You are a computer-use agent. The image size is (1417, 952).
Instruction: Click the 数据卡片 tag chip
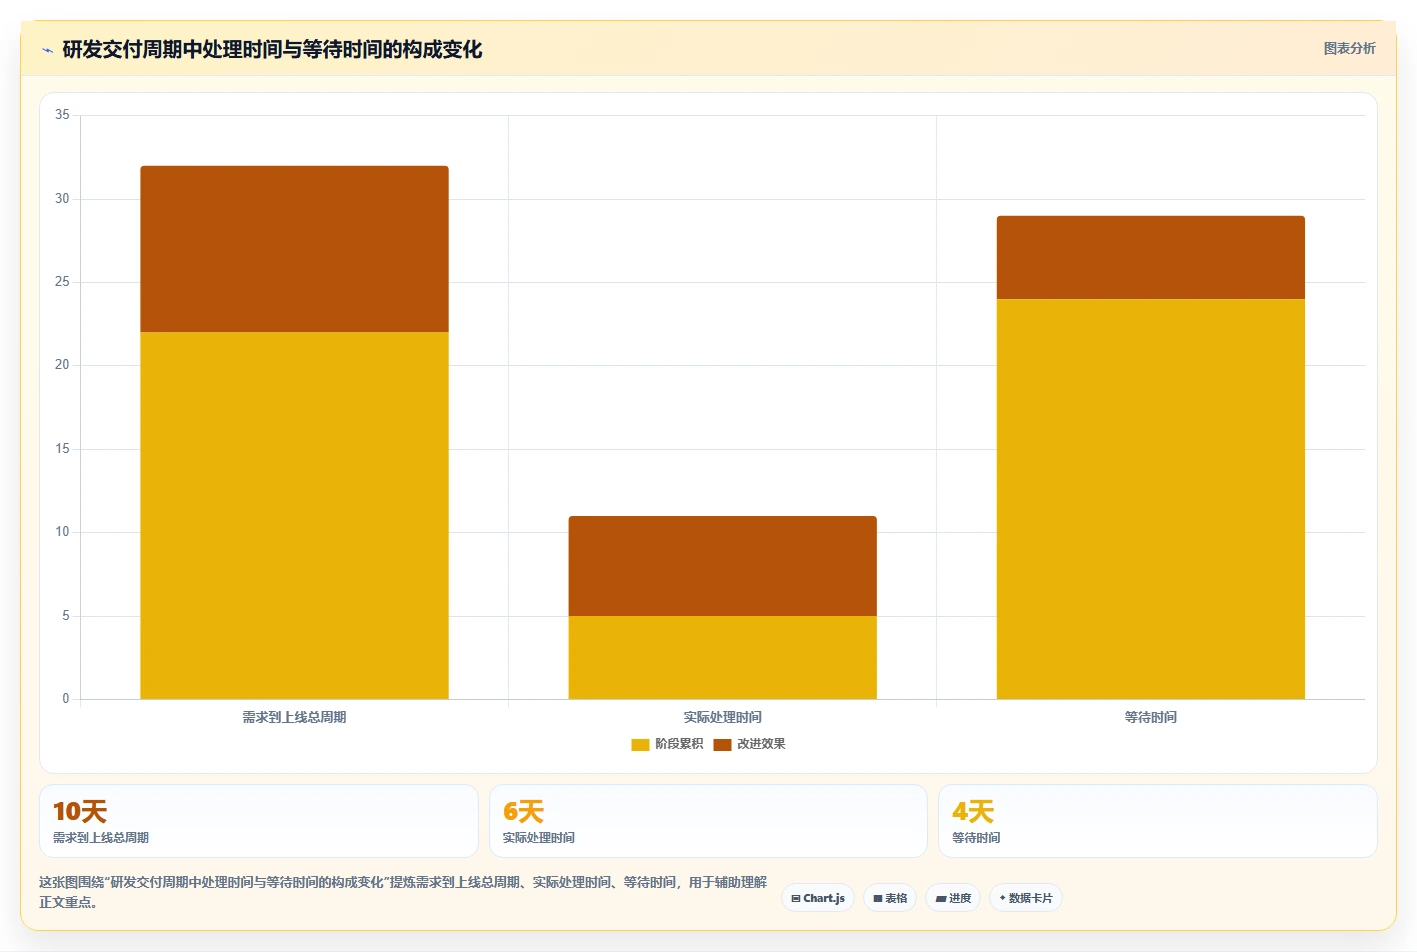pyautogui.click(x=1026, y=898)
